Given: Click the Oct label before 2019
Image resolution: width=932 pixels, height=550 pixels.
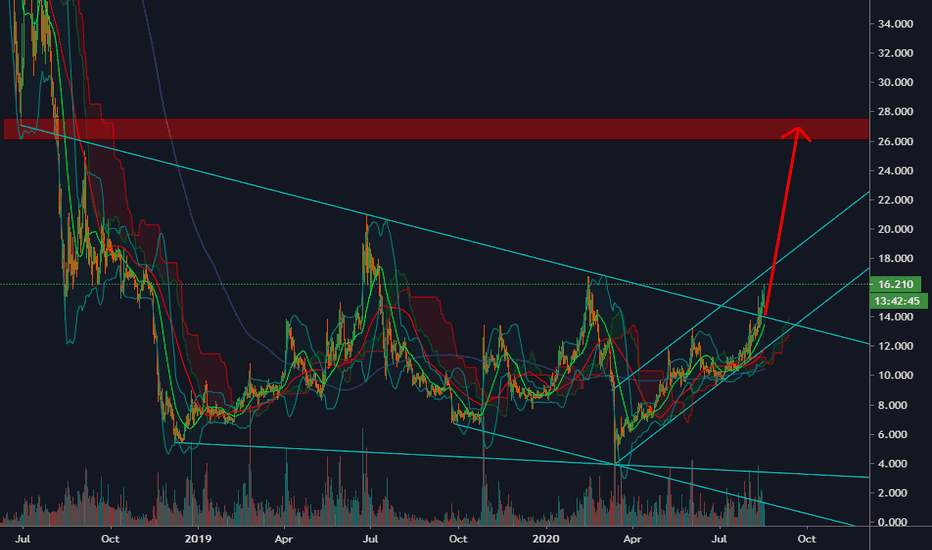Looking at the screenshot, I should tap(110, 539).
